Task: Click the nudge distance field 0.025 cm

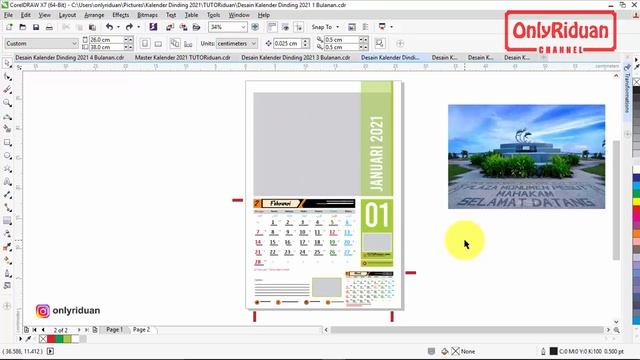Action: click(287, 43)
